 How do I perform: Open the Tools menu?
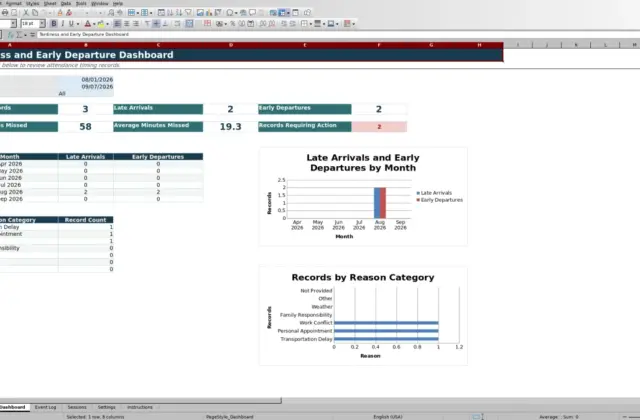tap(81, 3)
